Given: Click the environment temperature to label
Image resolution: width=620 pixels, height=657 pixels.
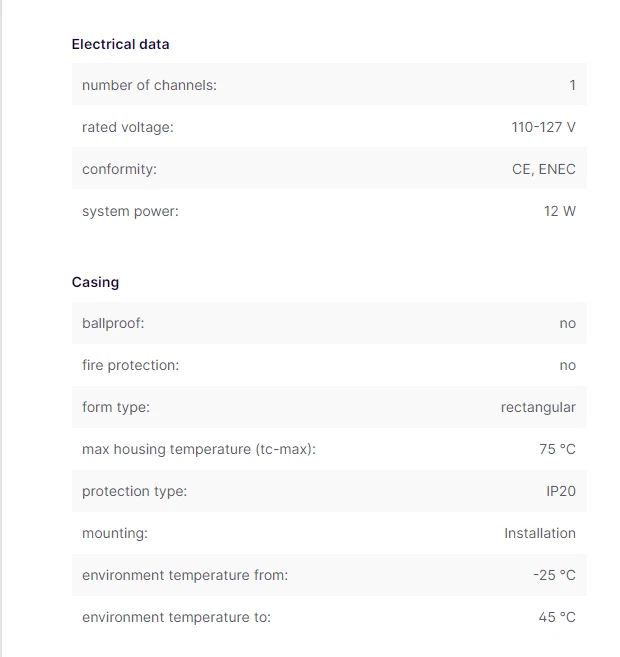Looking at the screenshot, I should [x=176, y=617].
